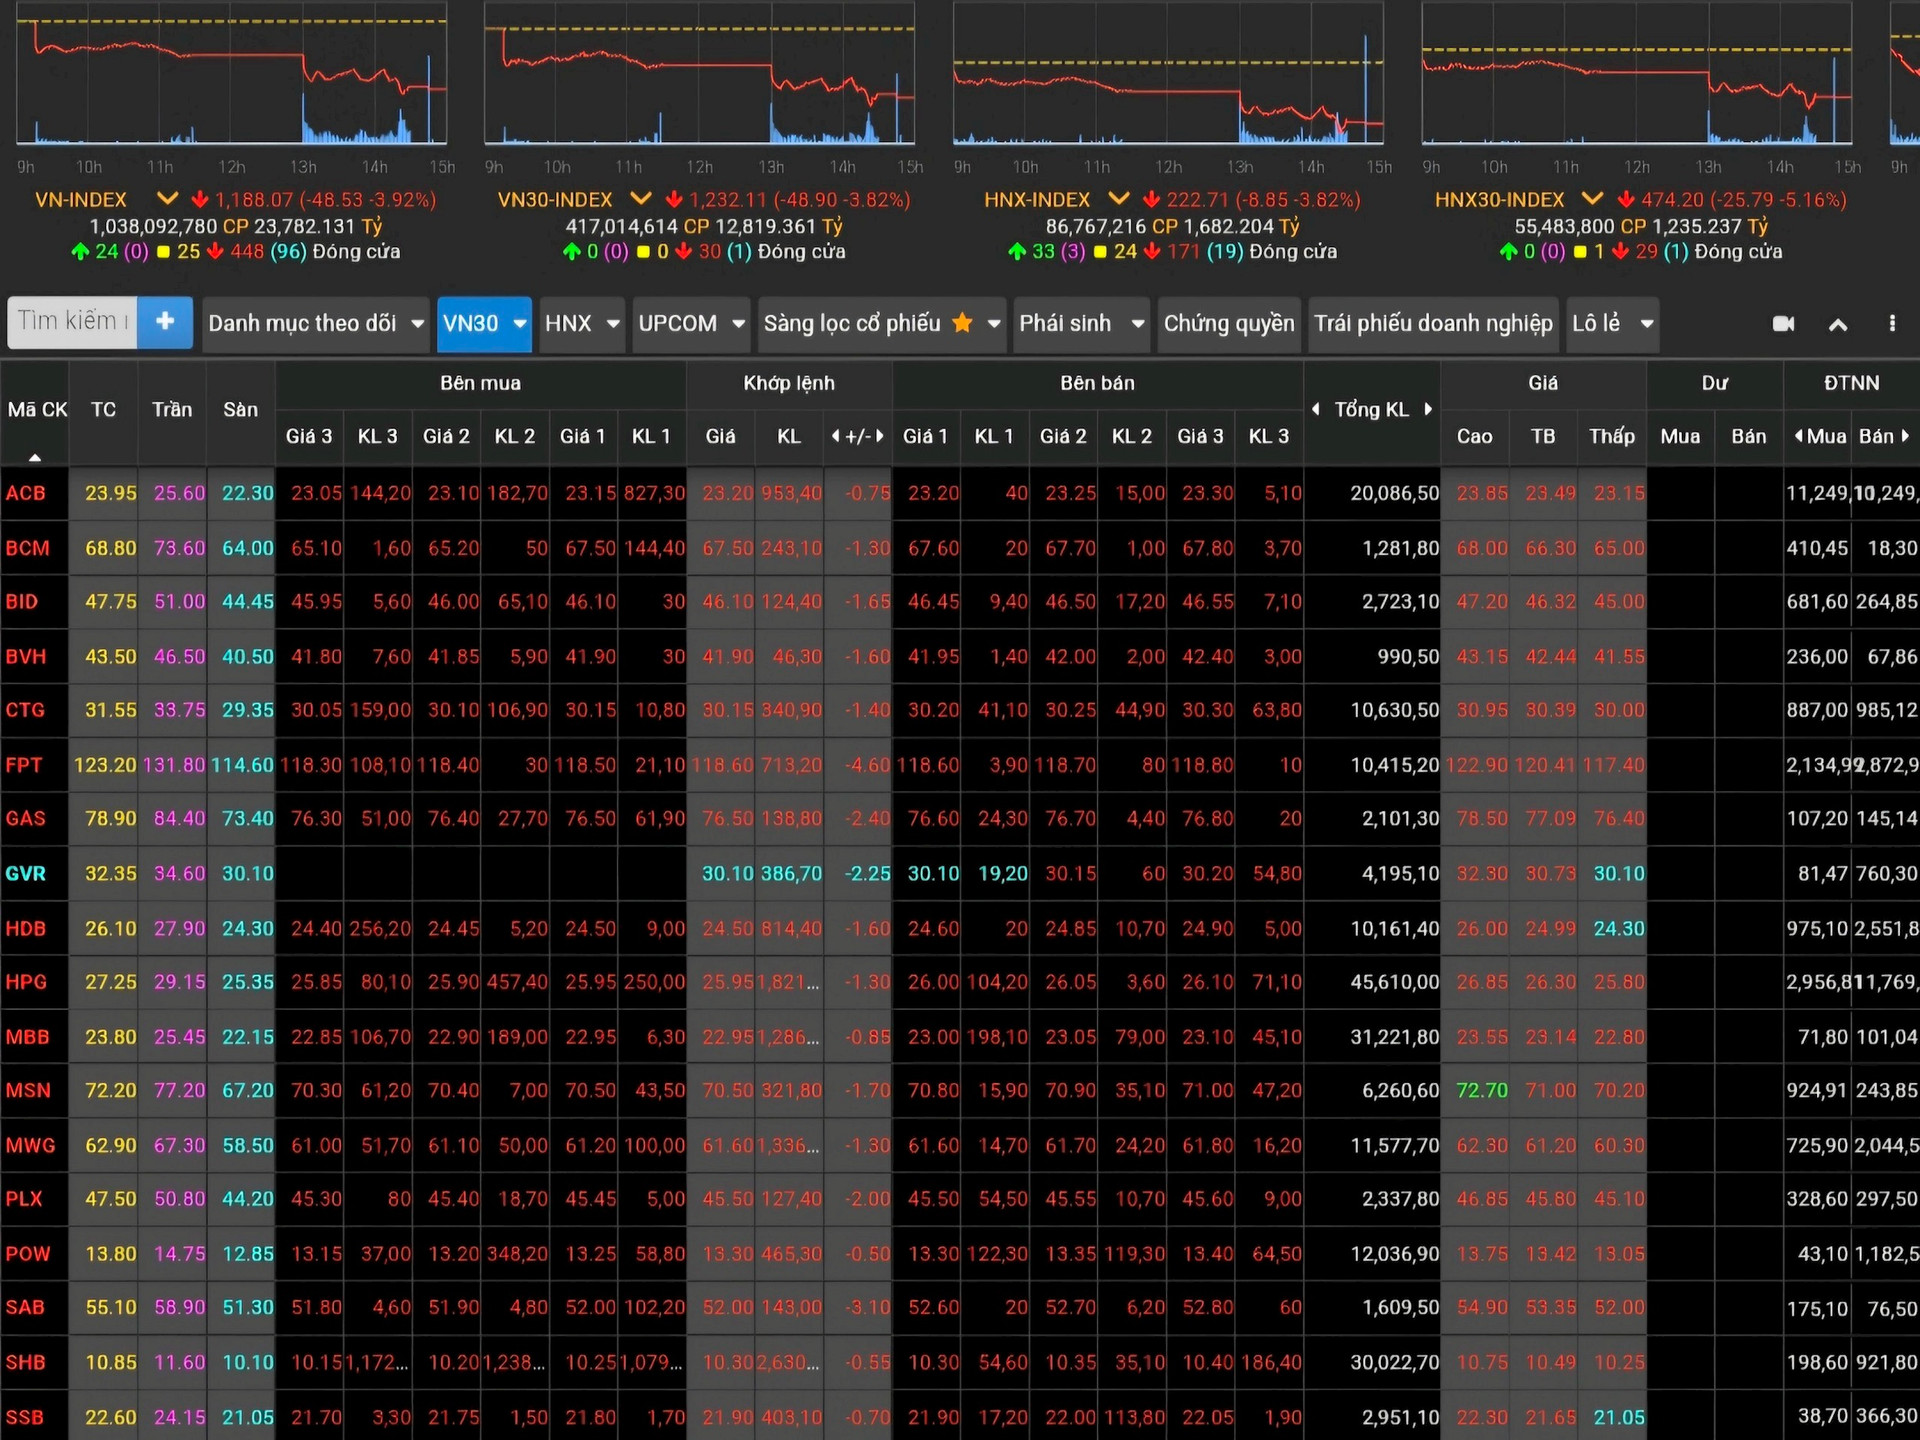Click left arrow before ĐTNN Mua
1920x1440 pixels.
point(1799,436)
